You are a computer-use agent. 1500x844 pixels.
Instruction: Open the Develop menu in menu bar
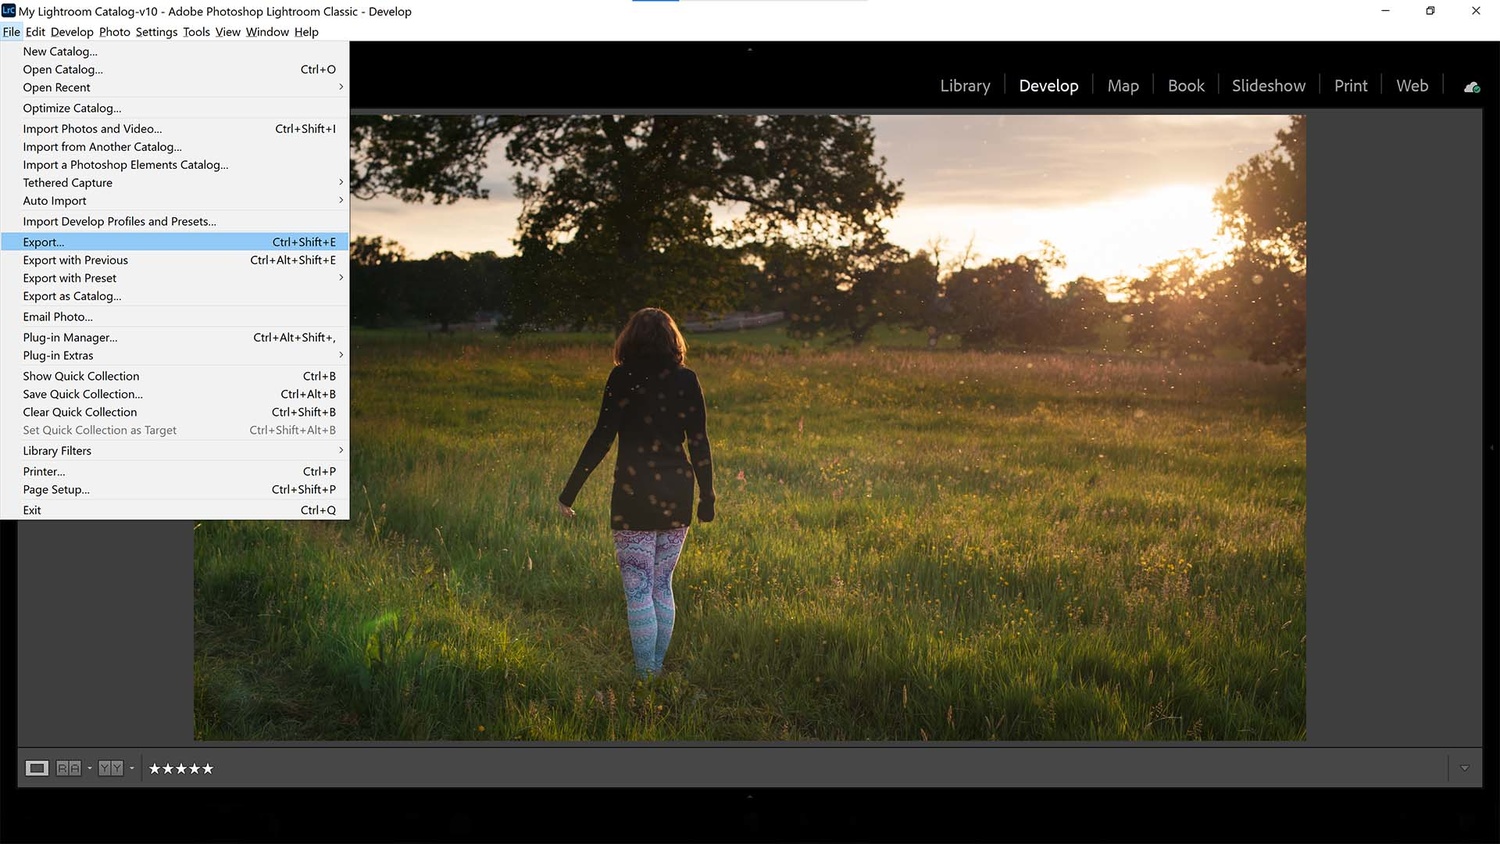[x=72, y=32]
